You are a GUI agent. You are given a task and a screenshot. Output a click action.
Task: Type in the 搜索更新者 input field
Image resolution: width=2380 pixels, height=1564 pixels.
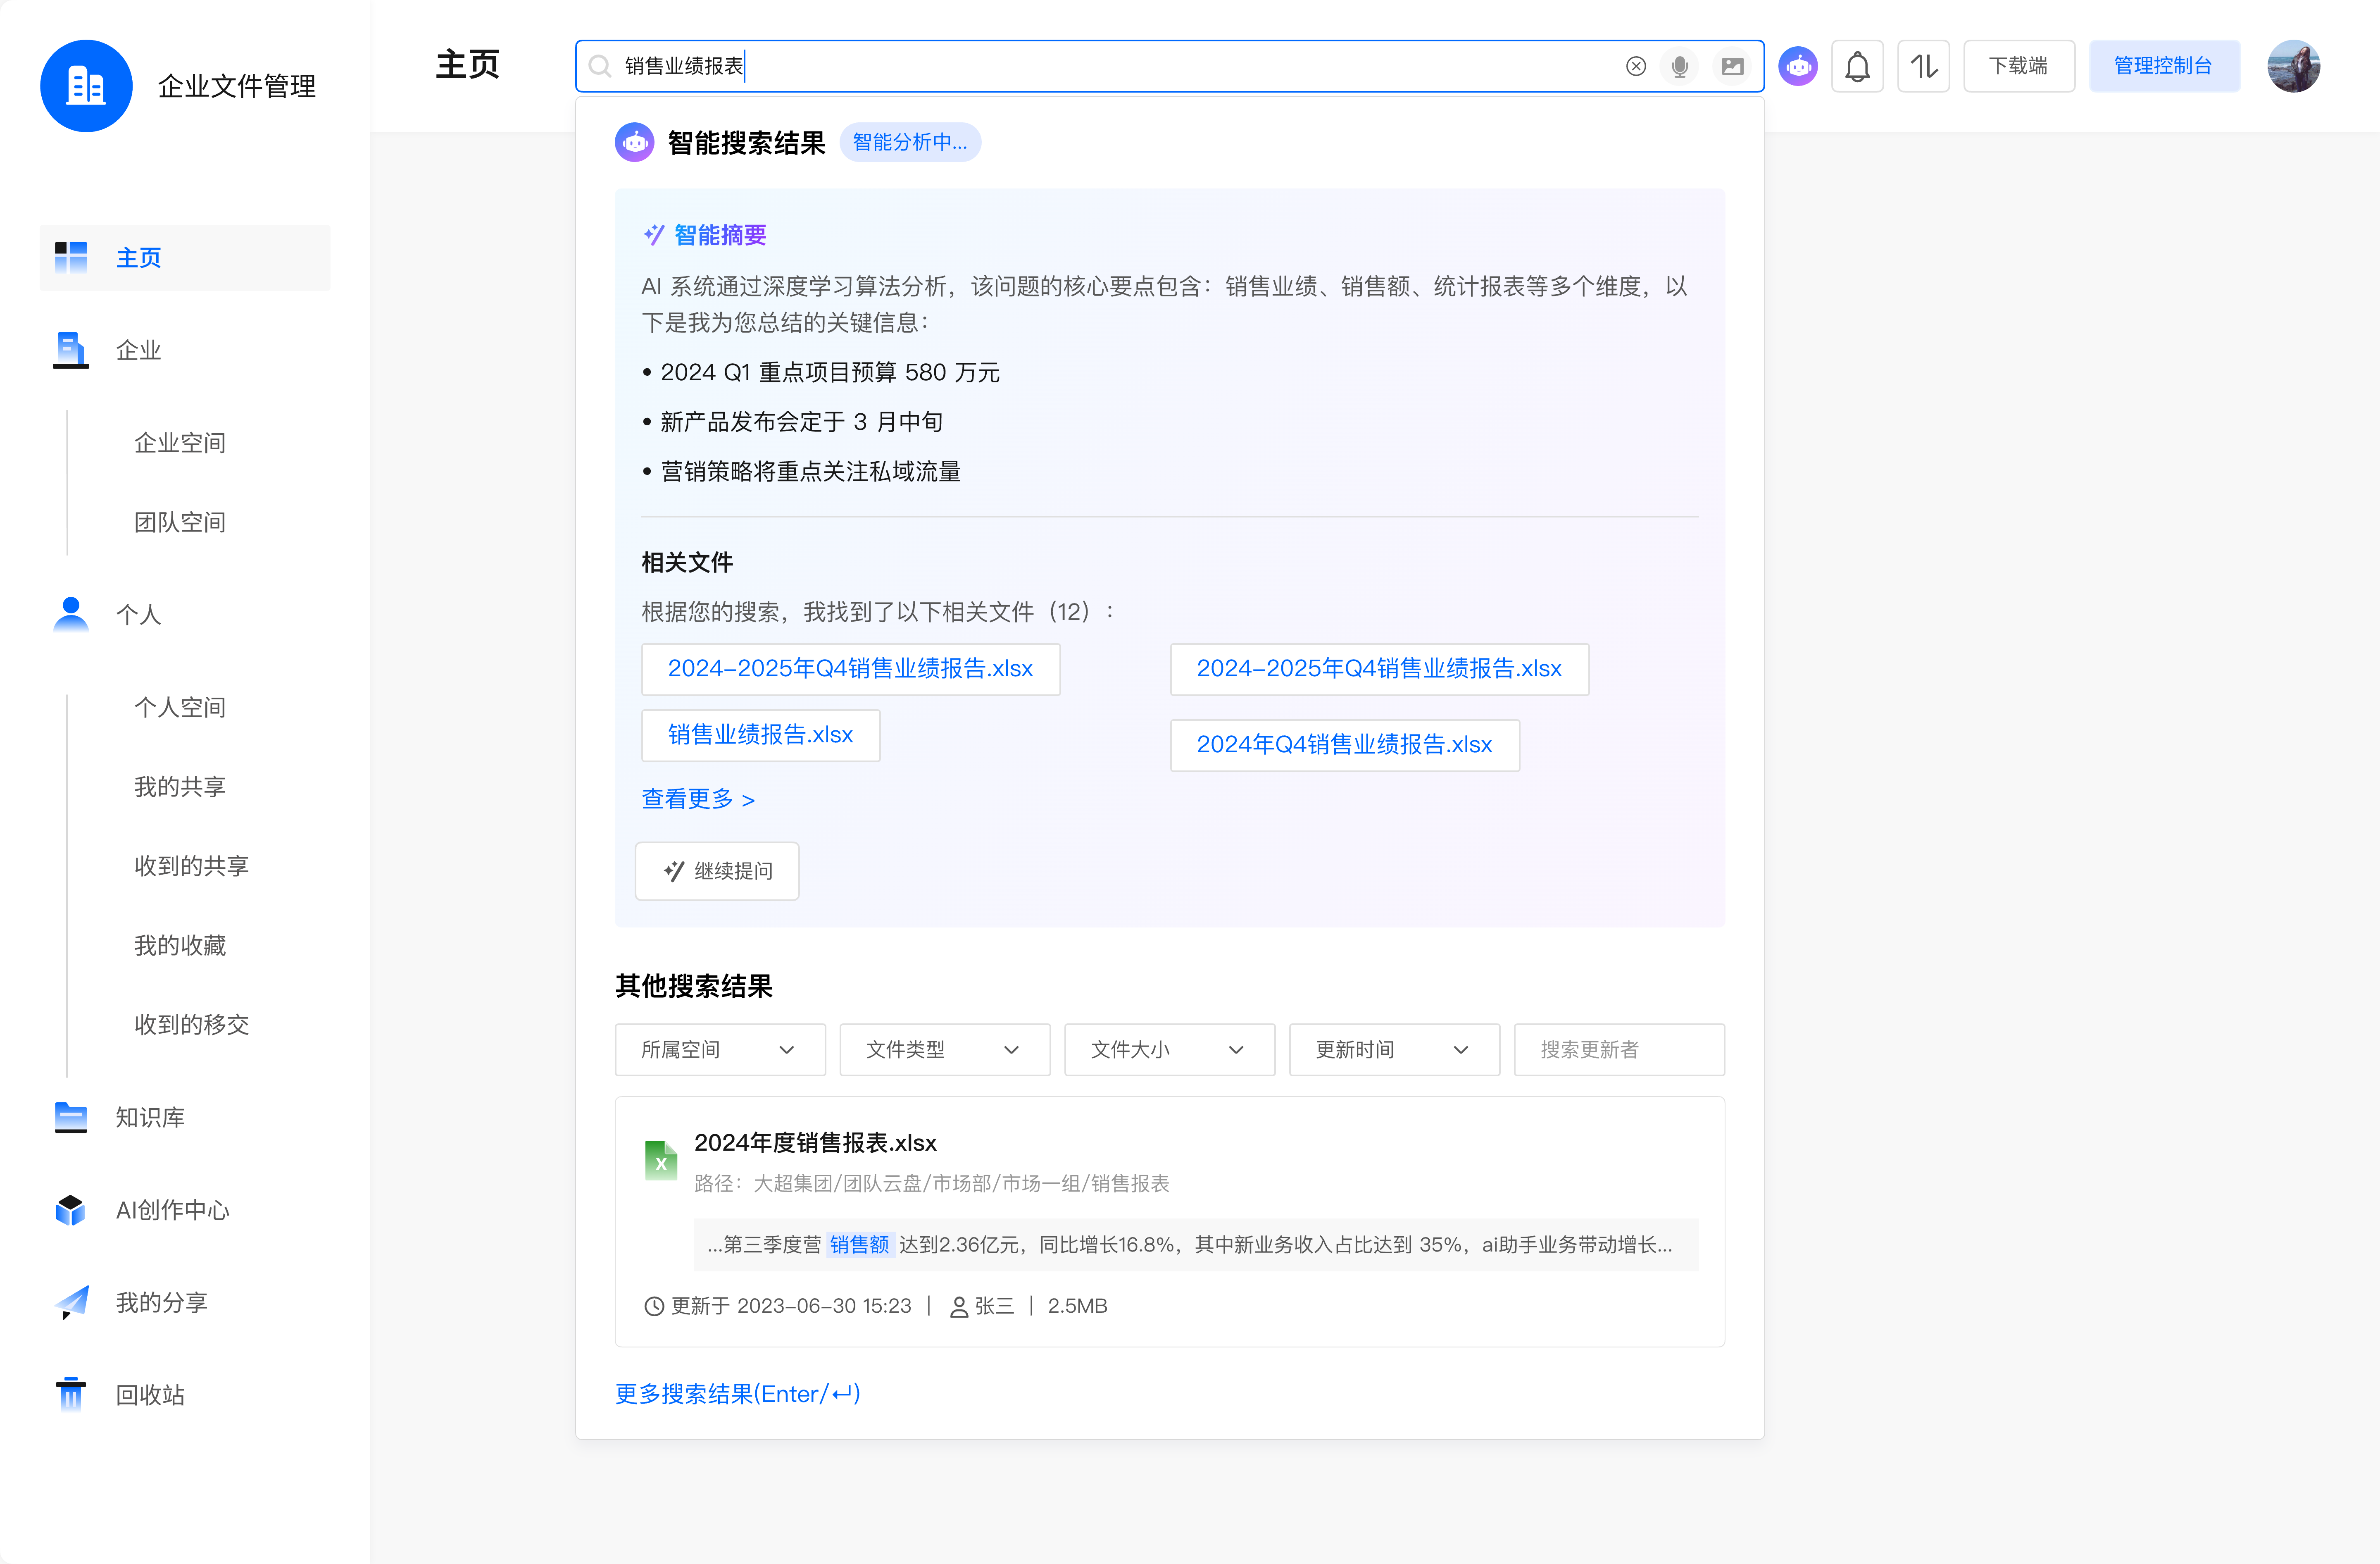[1618, 1049]
